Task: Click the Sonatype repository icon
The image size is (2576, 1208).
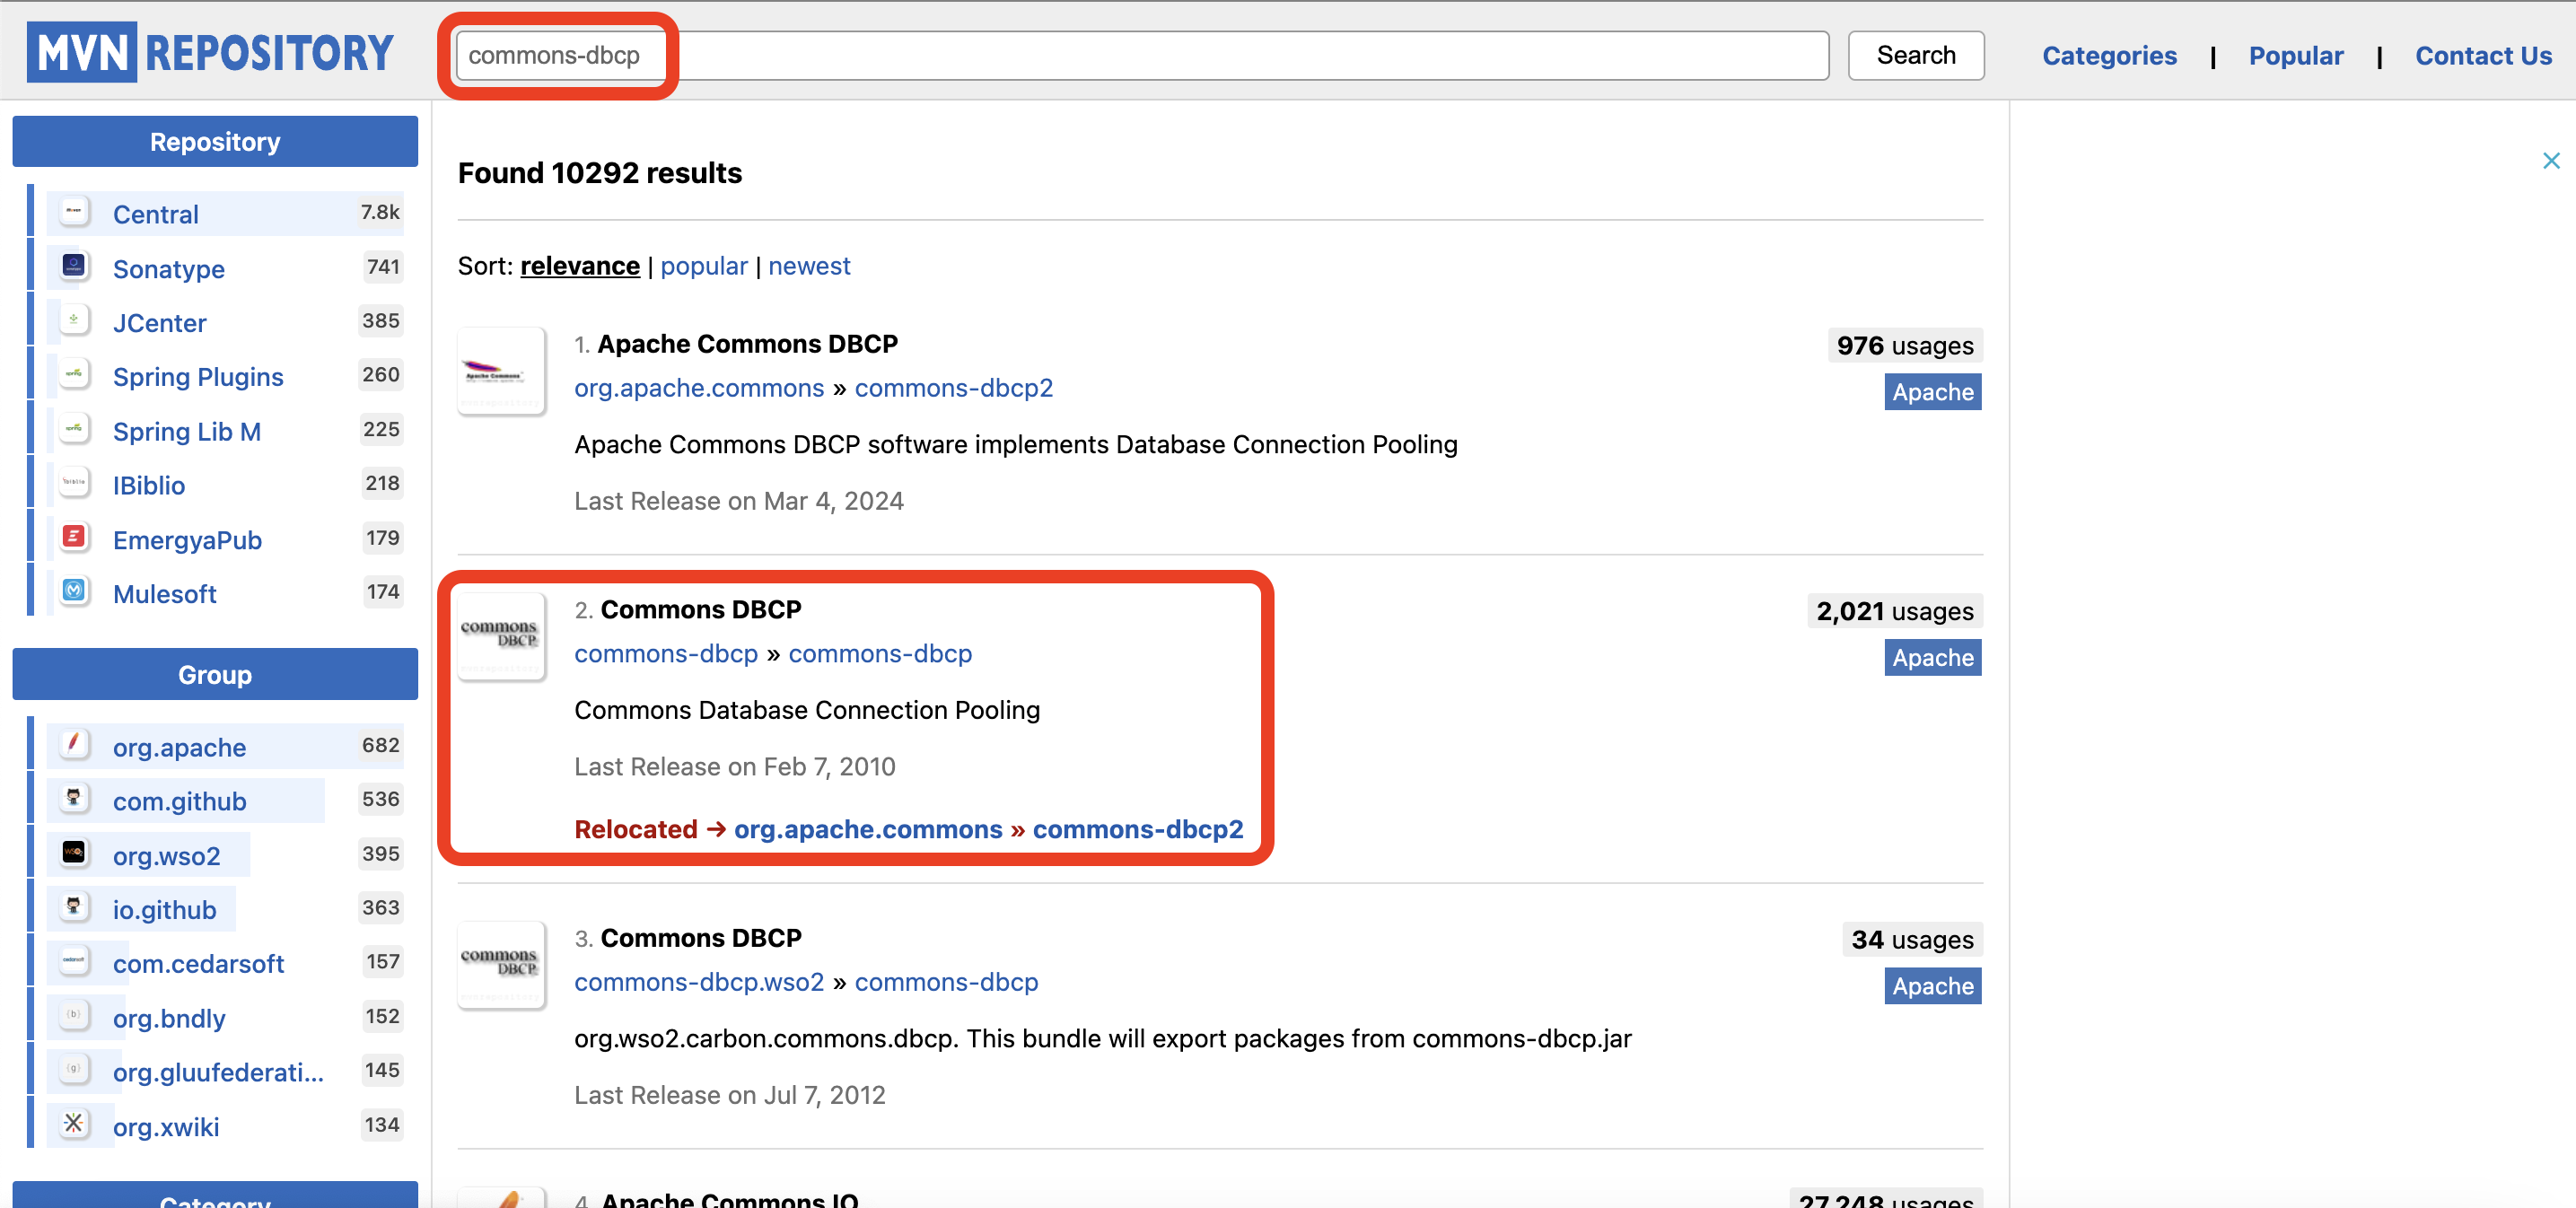Action: tap(74, 265)
